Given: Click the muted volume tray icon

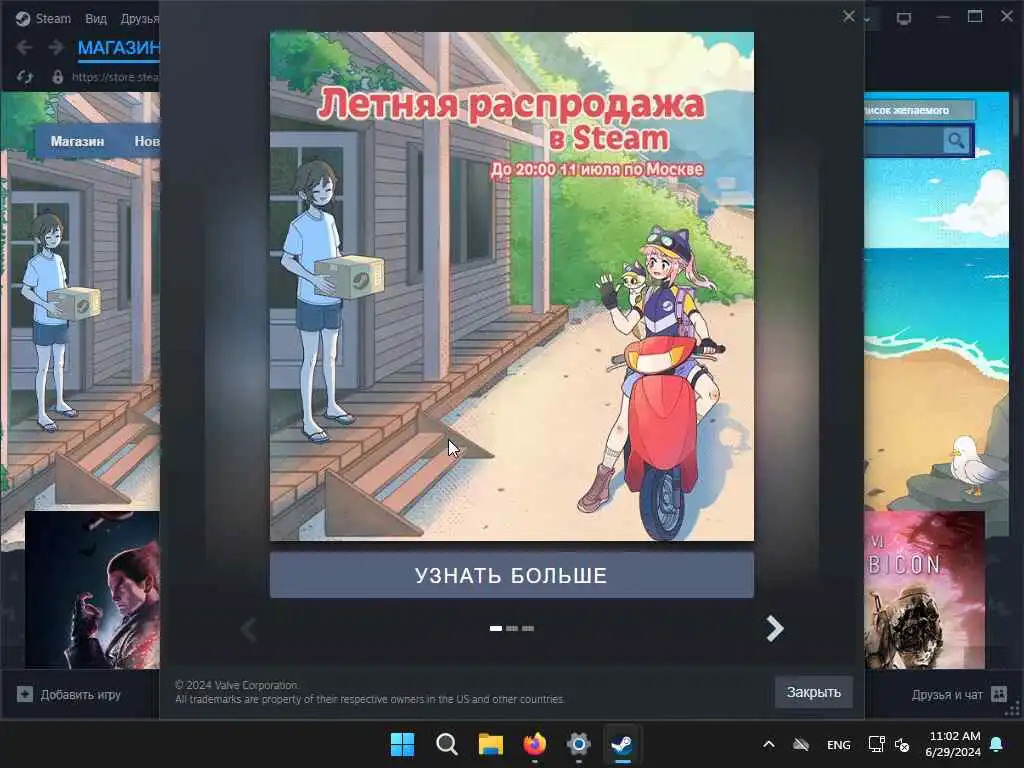Looking at the screenshot, I should [x=902, y=744].
